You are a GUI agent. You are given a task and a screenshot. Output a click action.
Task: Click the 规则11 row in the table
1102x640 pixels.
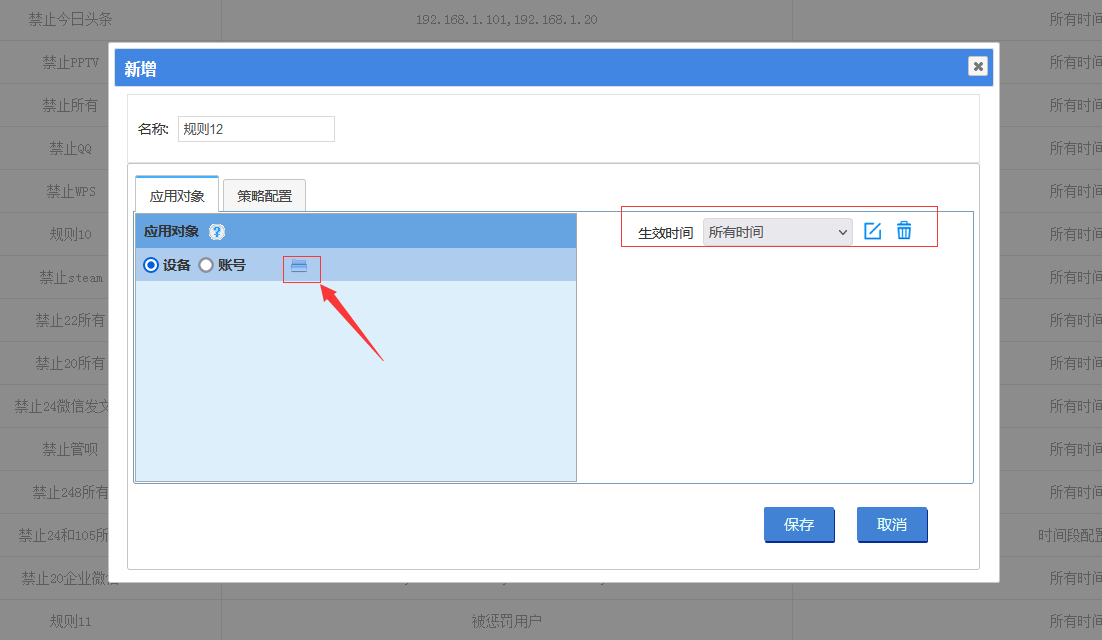tap(70, 621)
